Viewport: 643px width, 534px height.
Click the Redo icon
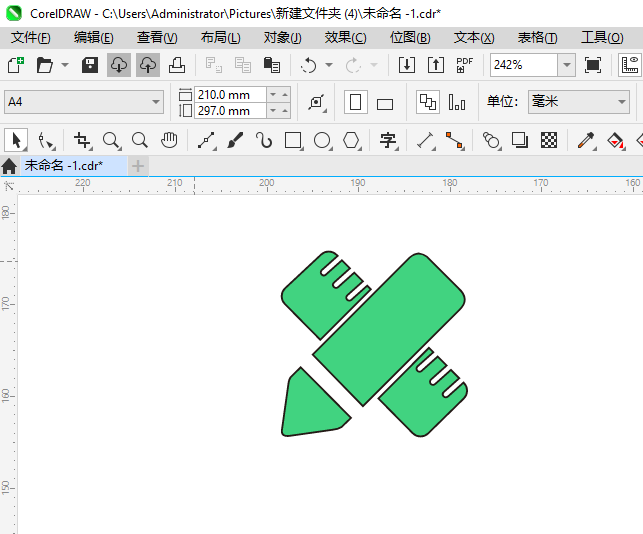pyautogui.click(x=353, y=65)
